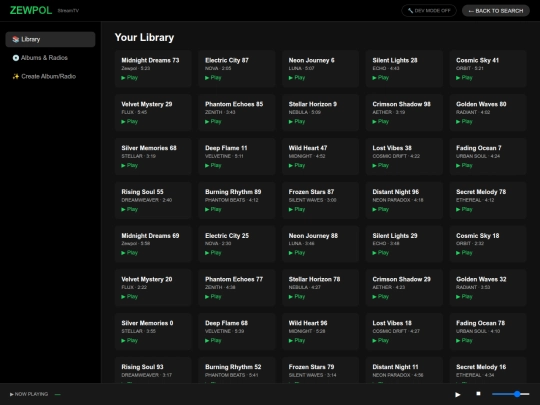Play Burning Rhythm 89
Screen dimensions: 540x405
(213, 209)
